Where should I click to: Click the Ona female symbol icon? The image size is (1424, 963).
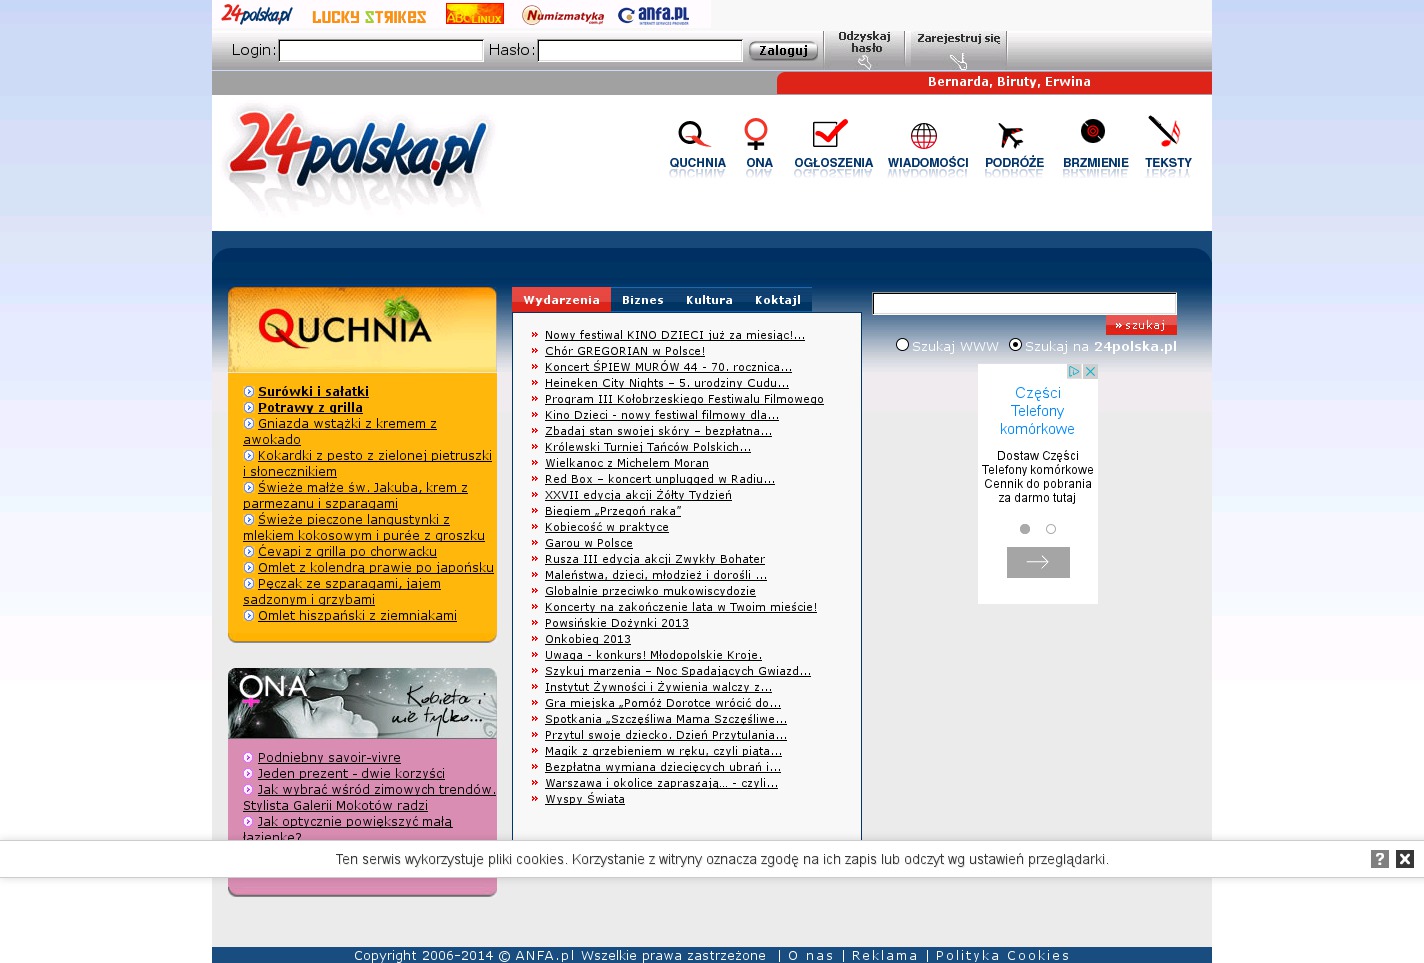click(756, 134)
